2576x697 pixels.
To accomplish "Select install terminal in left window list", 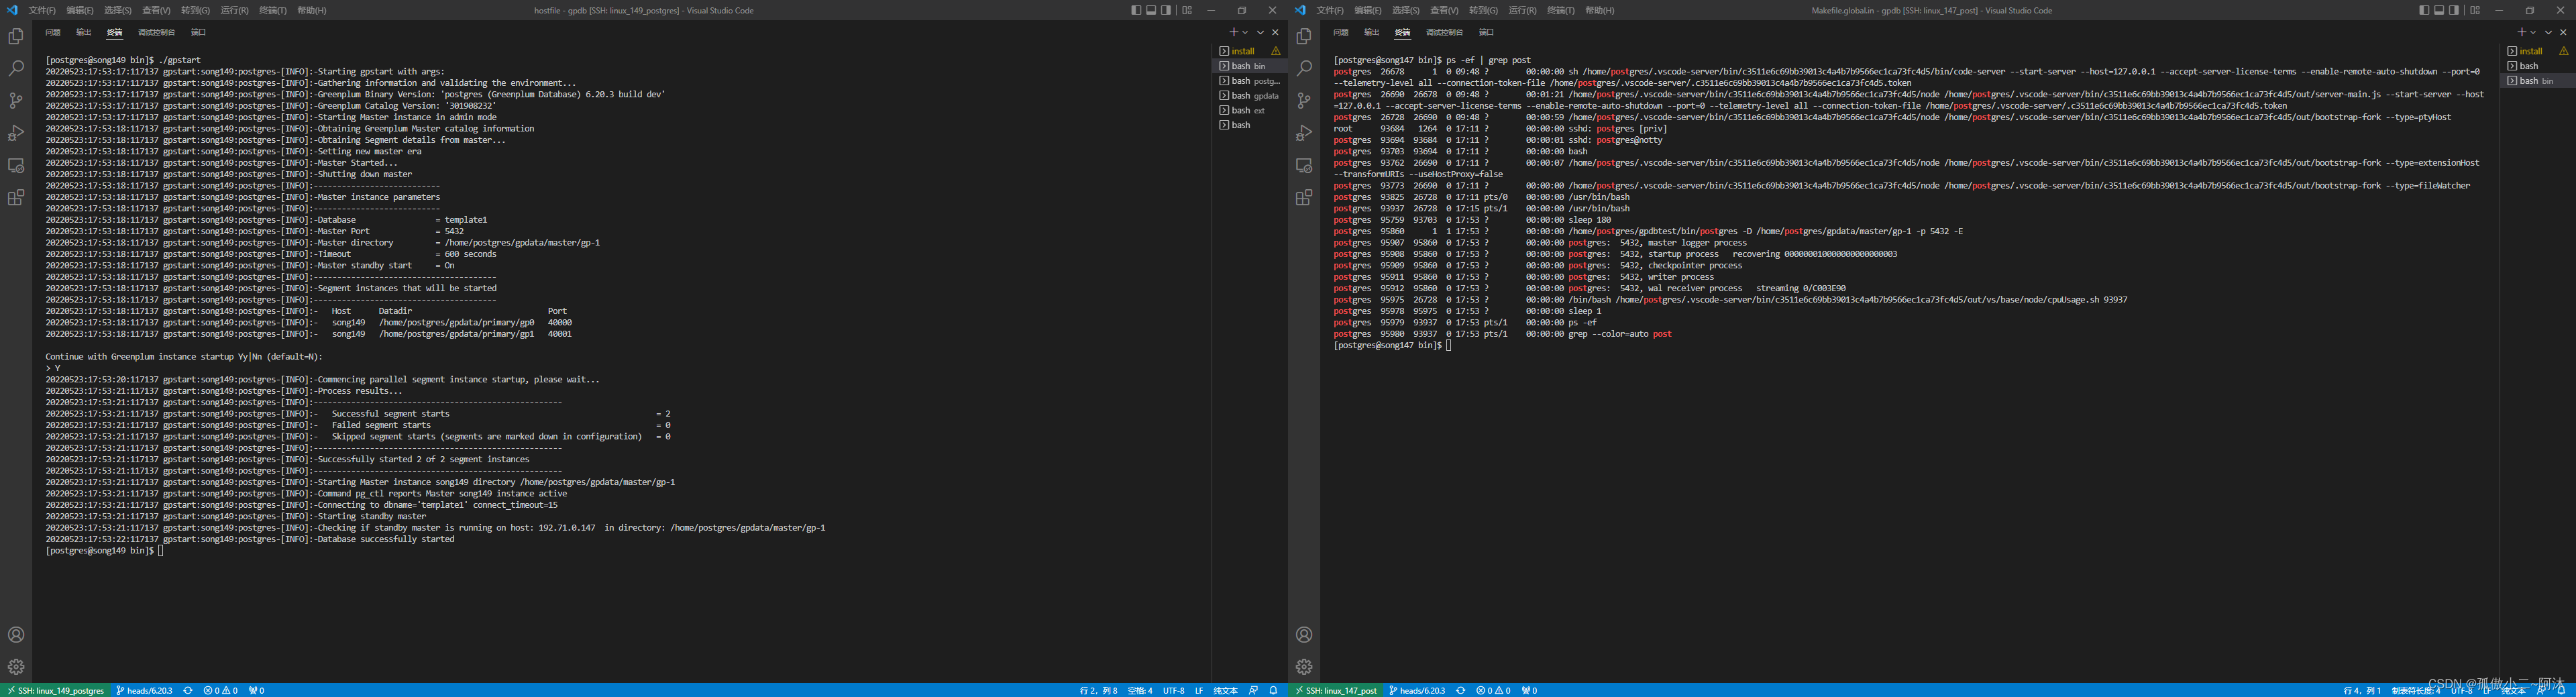I will coord(1250,51).
